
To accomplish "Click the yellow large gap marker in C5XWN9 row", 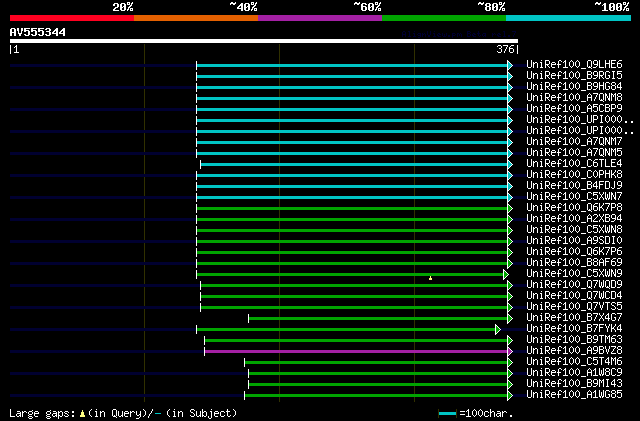I will (431, 278).
